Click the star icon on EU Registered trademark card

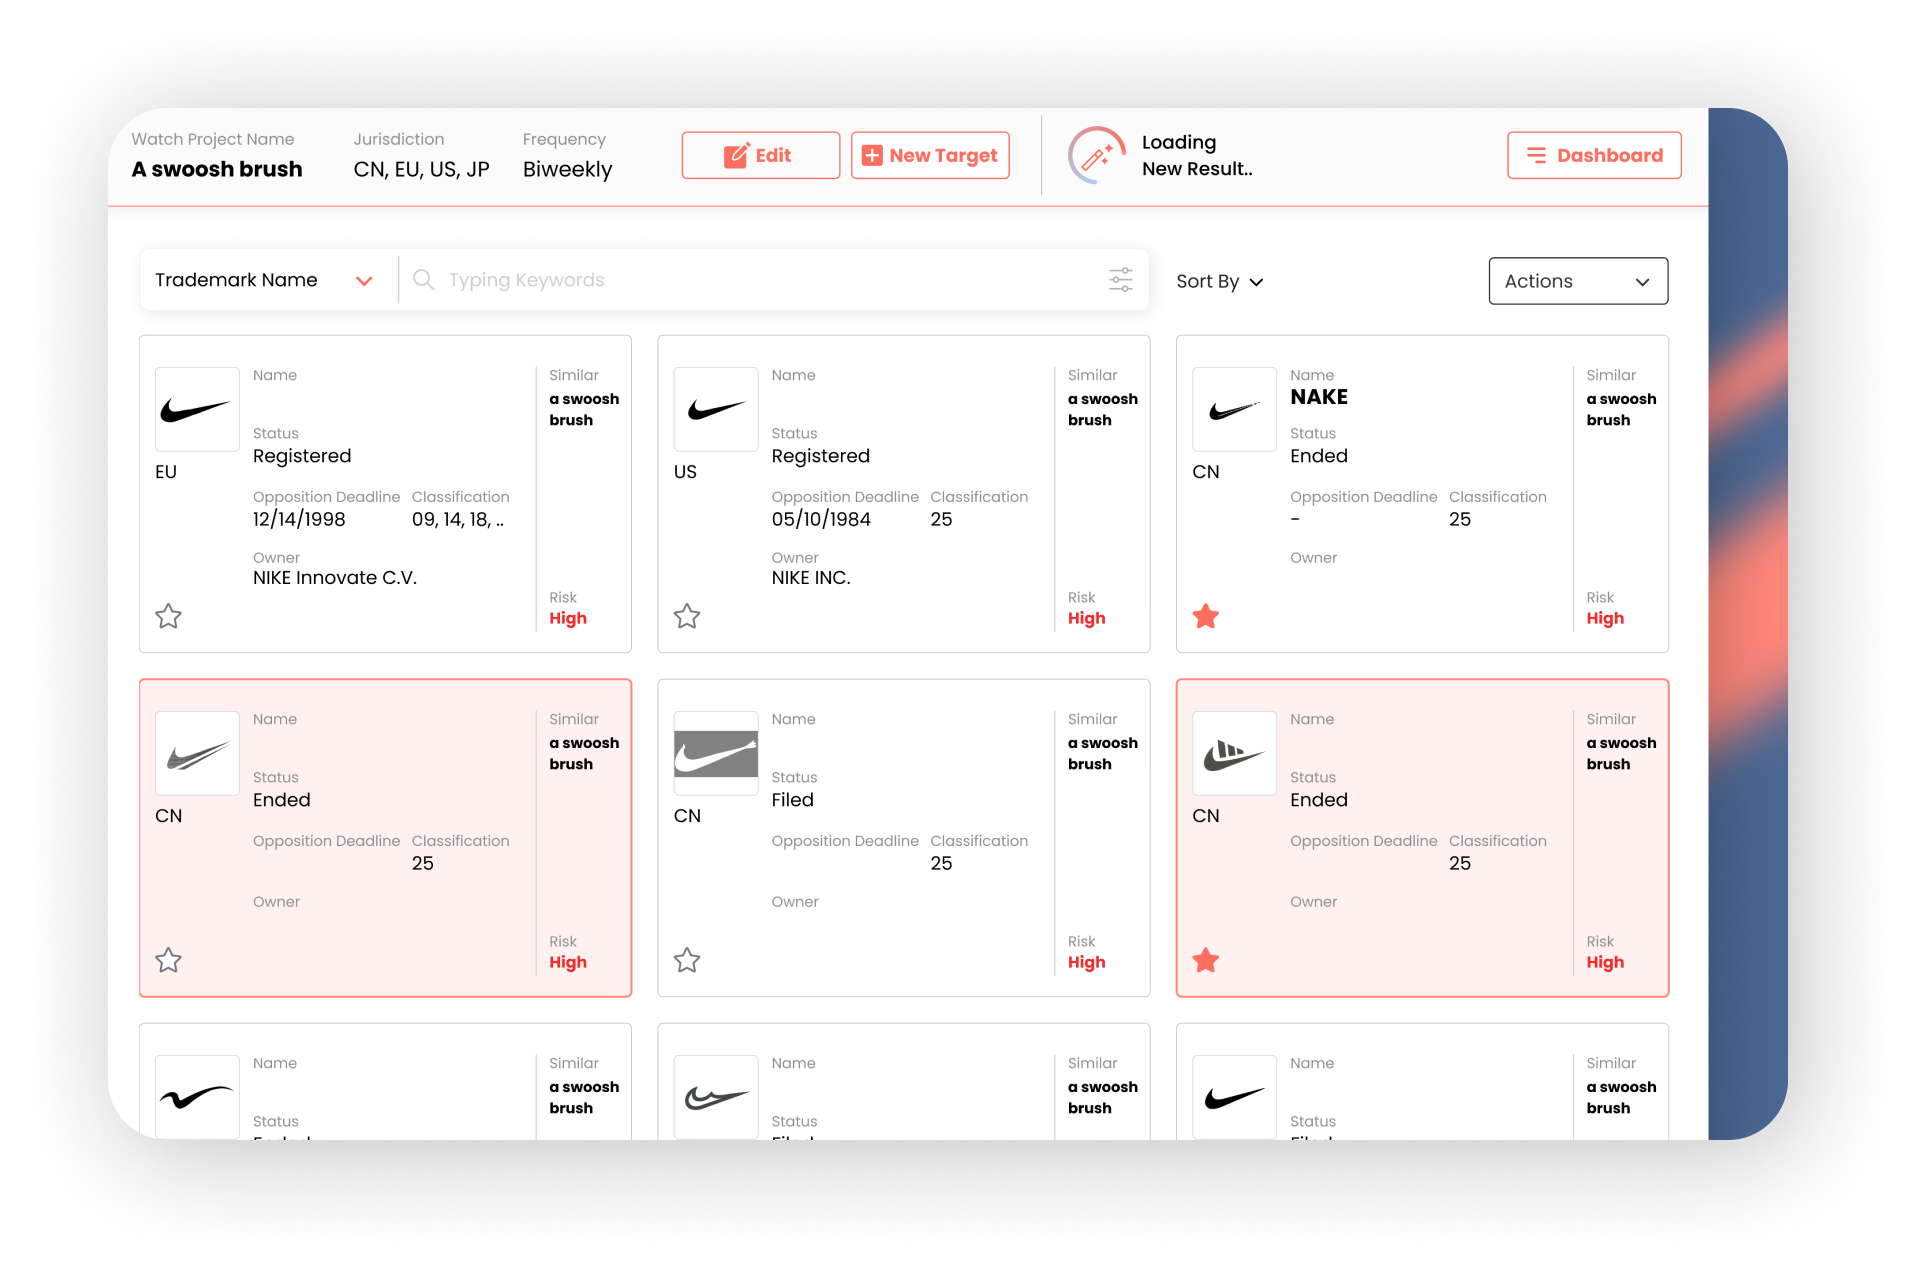169,615
